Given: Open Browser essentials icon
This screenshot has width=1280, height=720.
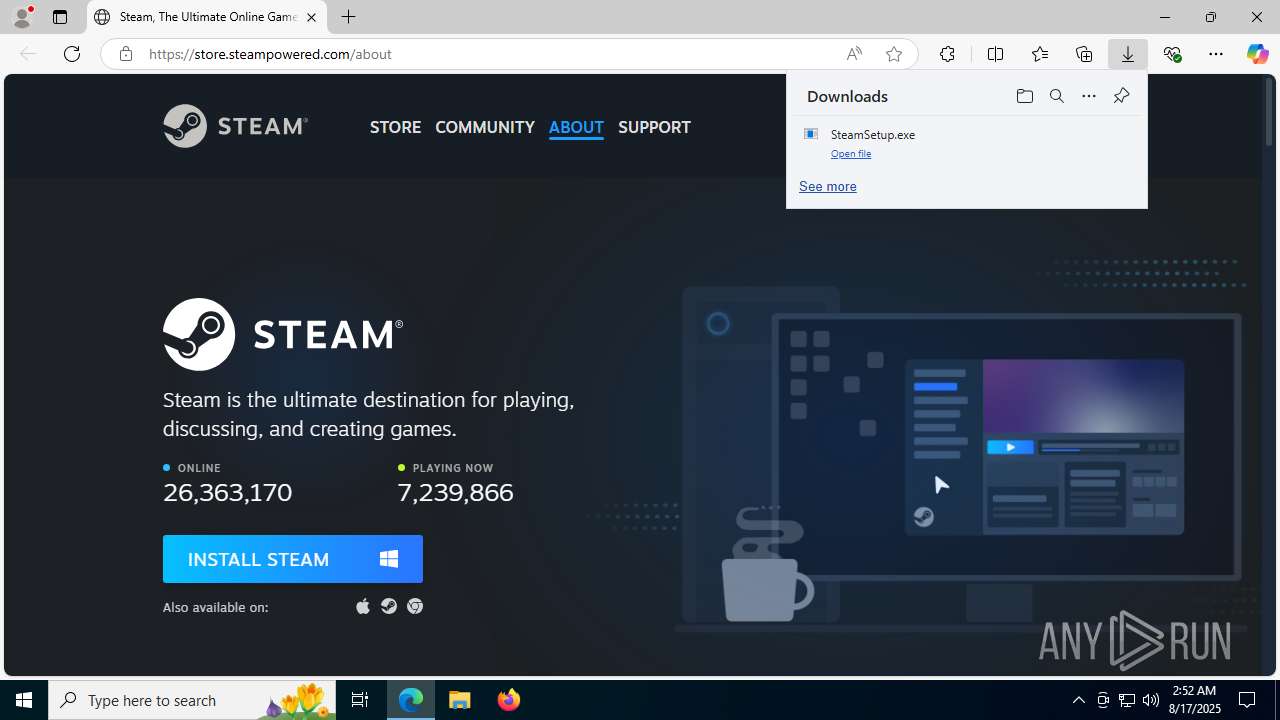Looking at the screenshot, I should tap(1172, 54).
